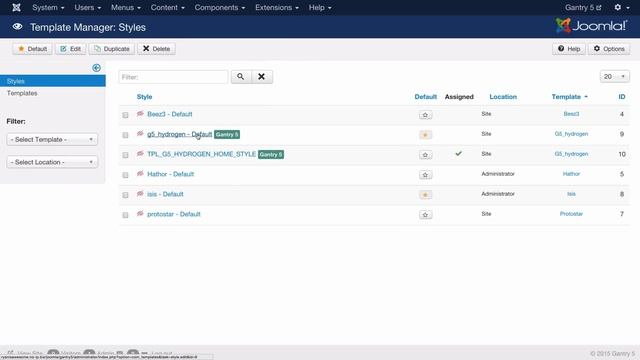The image size is (640, 360).
Task: Click the Default toolbar button
Action: point(32,49)
